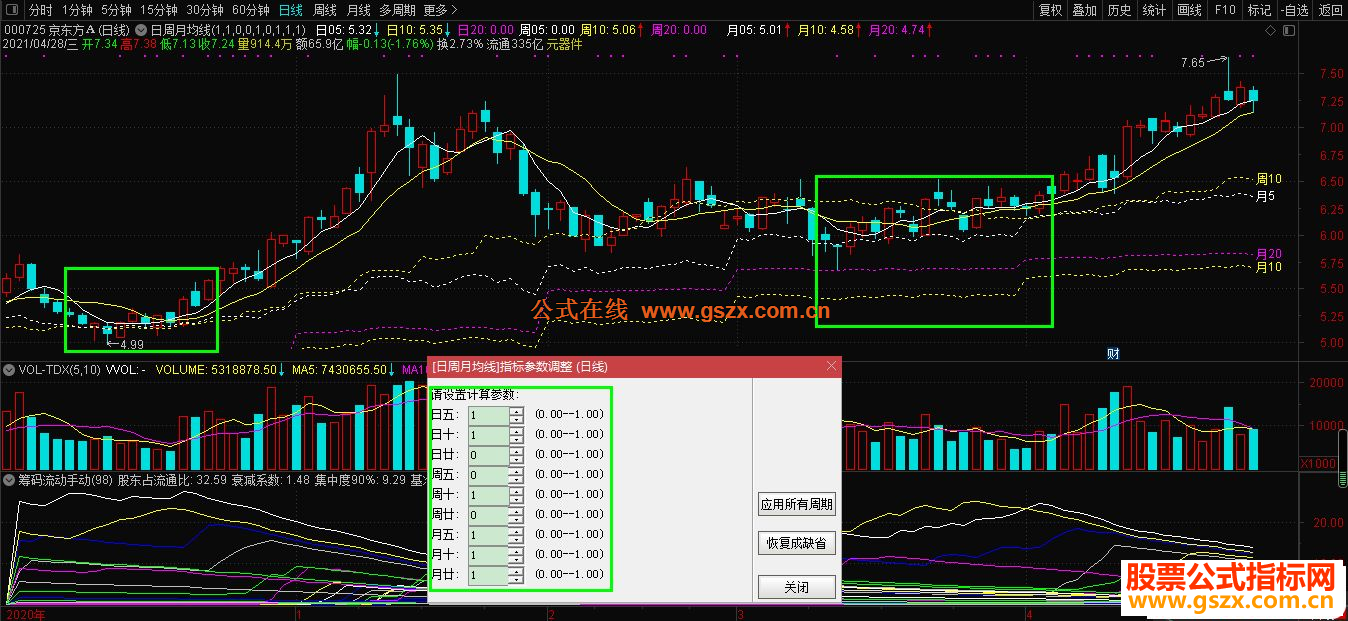The width and height of the screenshot is (1348, 621).
Task: Click the 周五 spinner arrows
Action: tap(516, 474)
